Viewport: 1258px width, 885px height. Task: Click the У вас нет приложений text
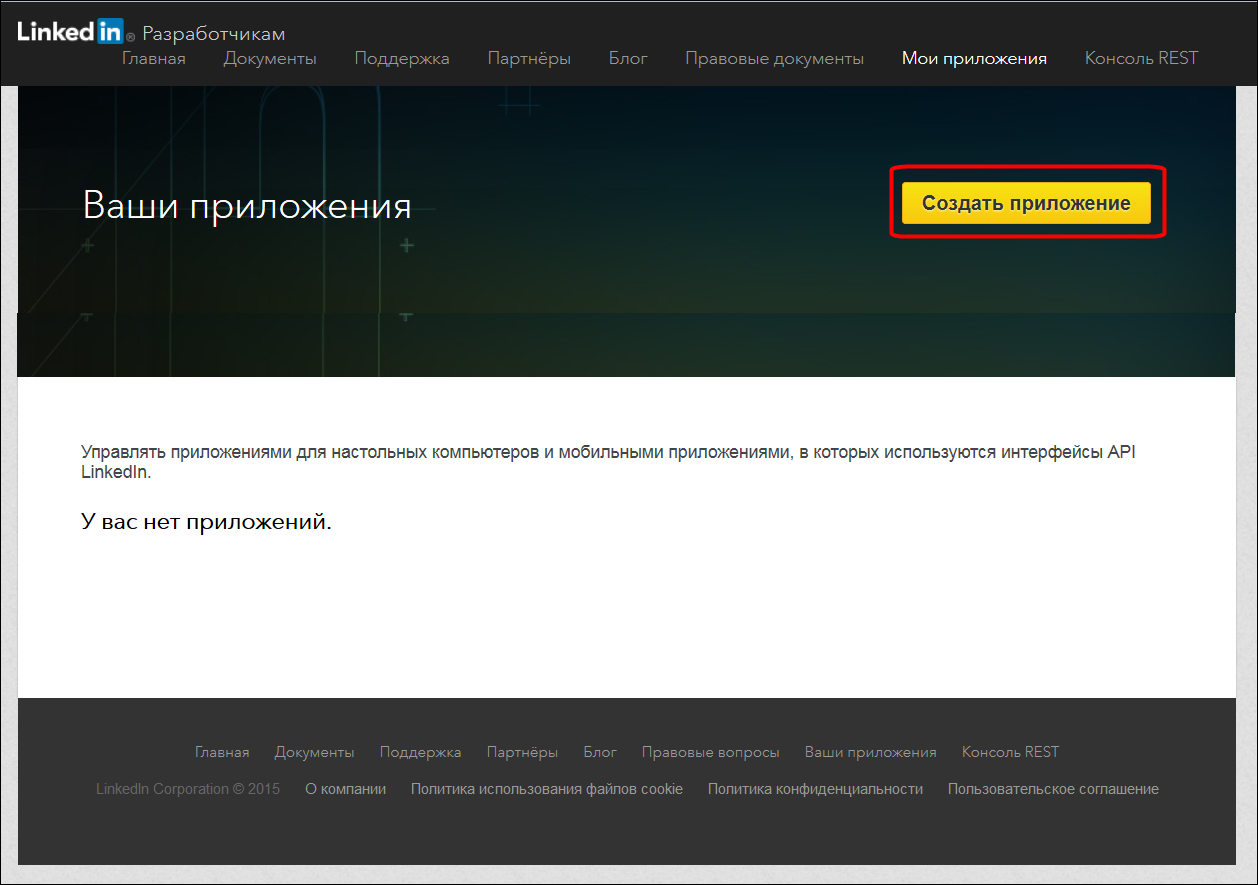pos(206,521)
